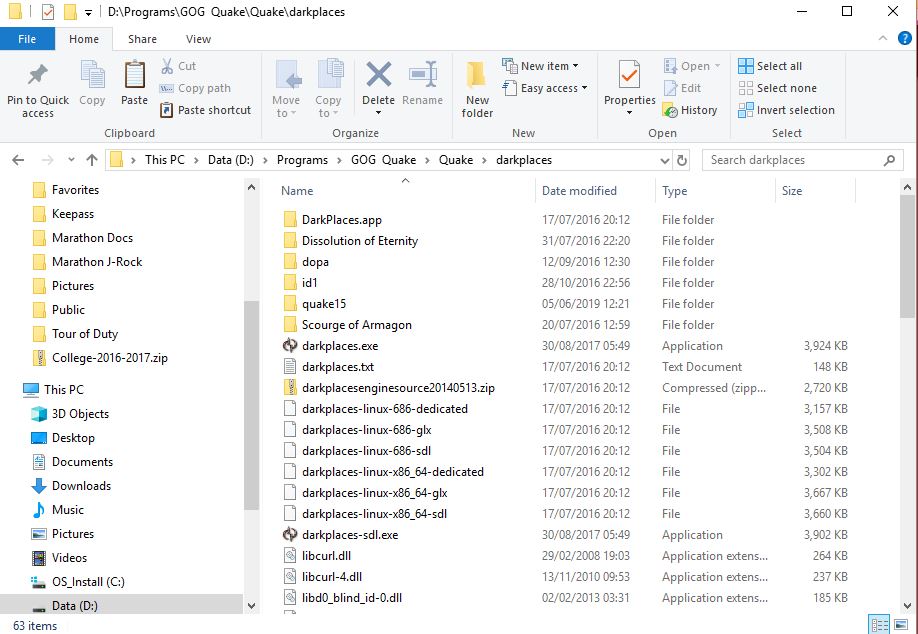Screen dimensions: 918x634
Task: Open the Easy access dropdown
Action: 544,88
